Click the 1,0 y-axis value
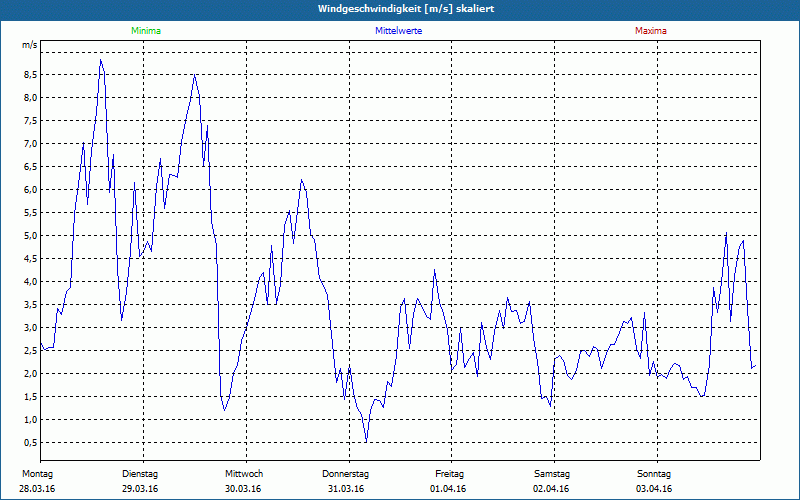800x500 pixels. coord(31,419)
